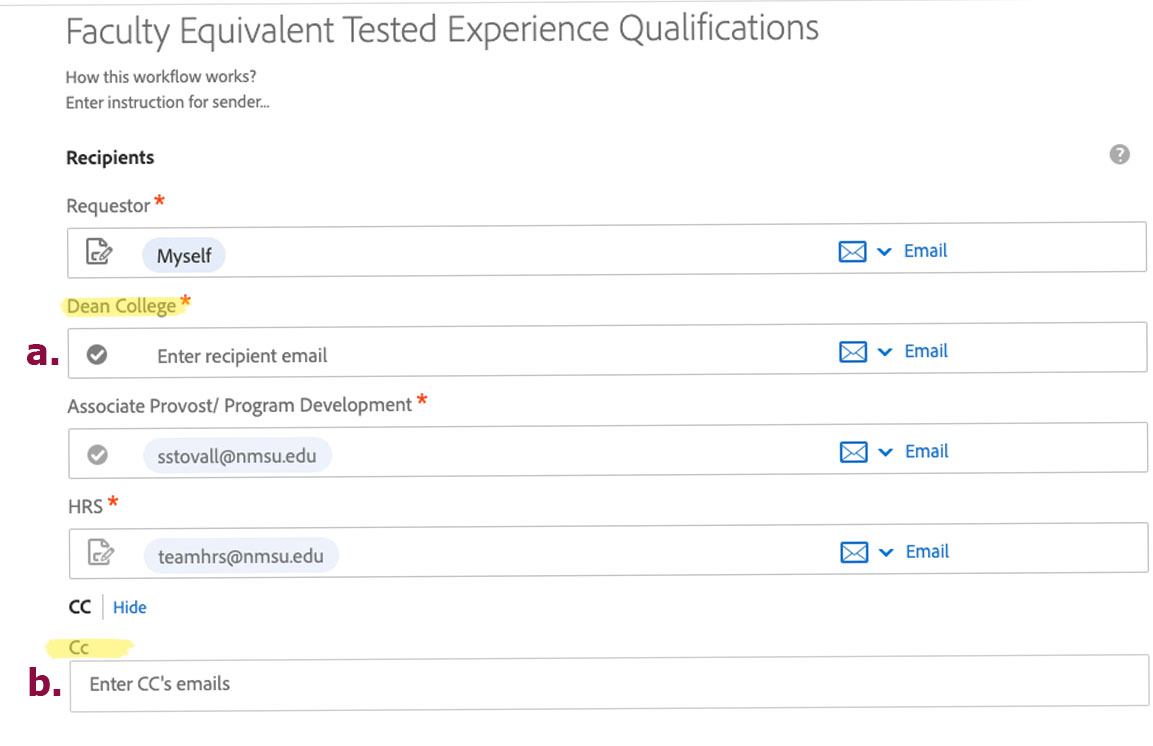Click the envelope icon in Associate Provost row

coord(854,452)
